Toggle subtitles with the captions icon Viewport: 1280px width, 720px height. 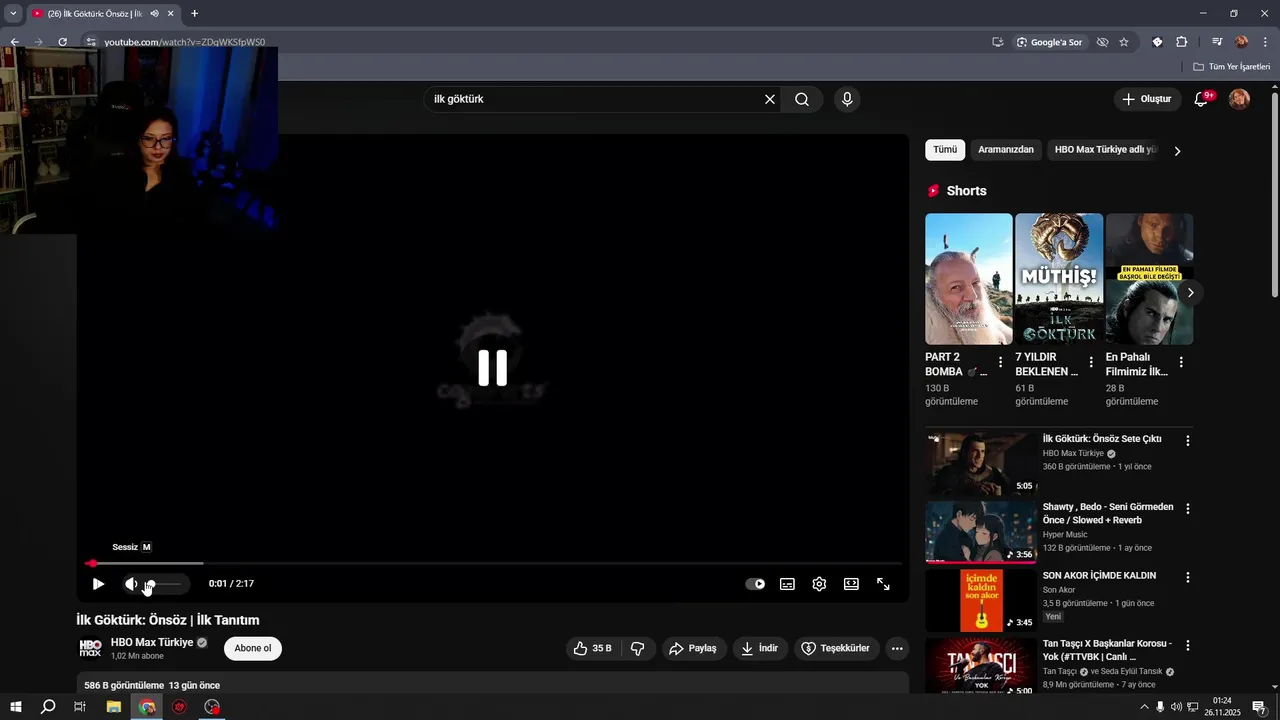[787, 584]
